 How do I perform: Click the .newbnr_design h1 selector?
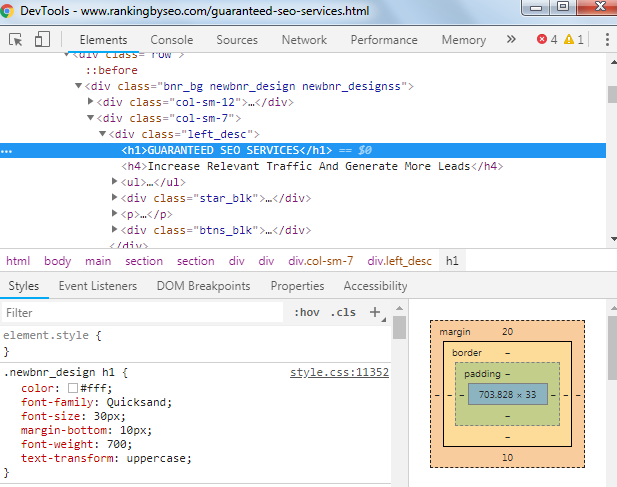59,372
